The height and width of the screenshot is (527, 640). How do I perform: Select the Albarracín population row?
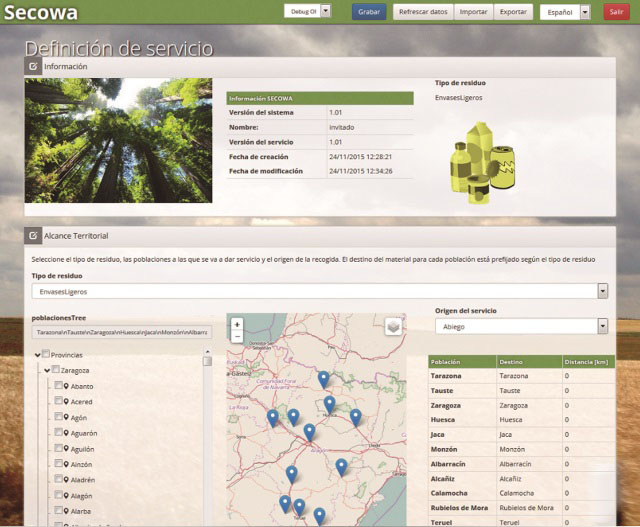click(522, 464)
